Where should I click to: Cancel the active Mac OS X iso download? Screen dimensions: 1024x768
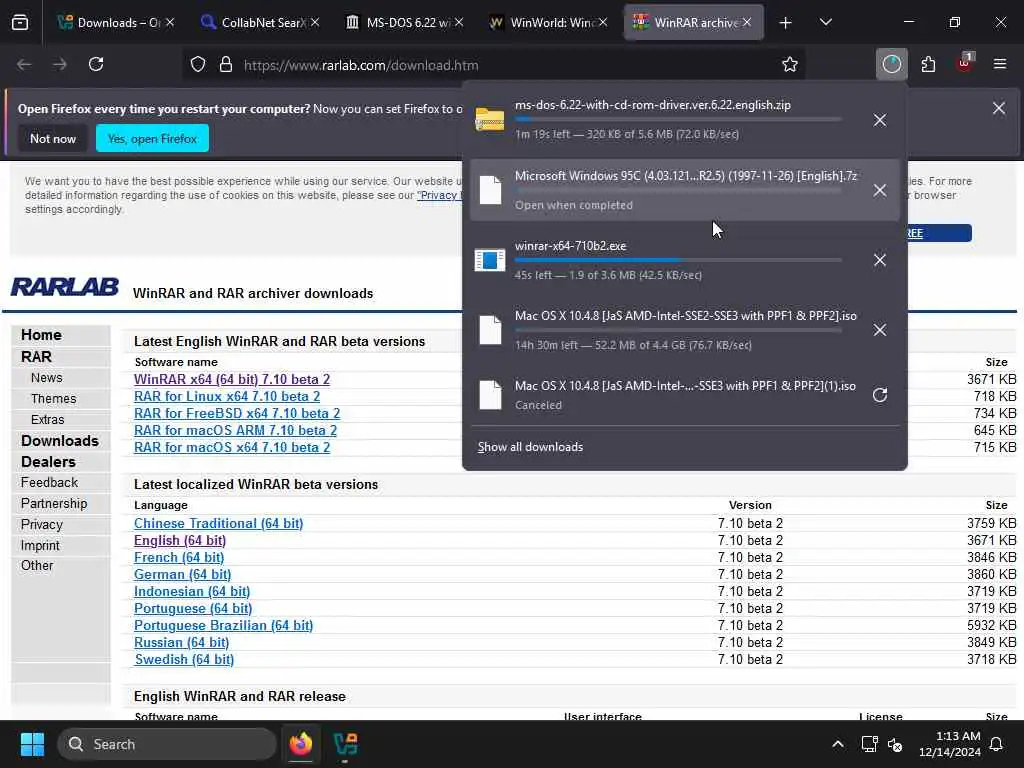click(x=880, y=330)
